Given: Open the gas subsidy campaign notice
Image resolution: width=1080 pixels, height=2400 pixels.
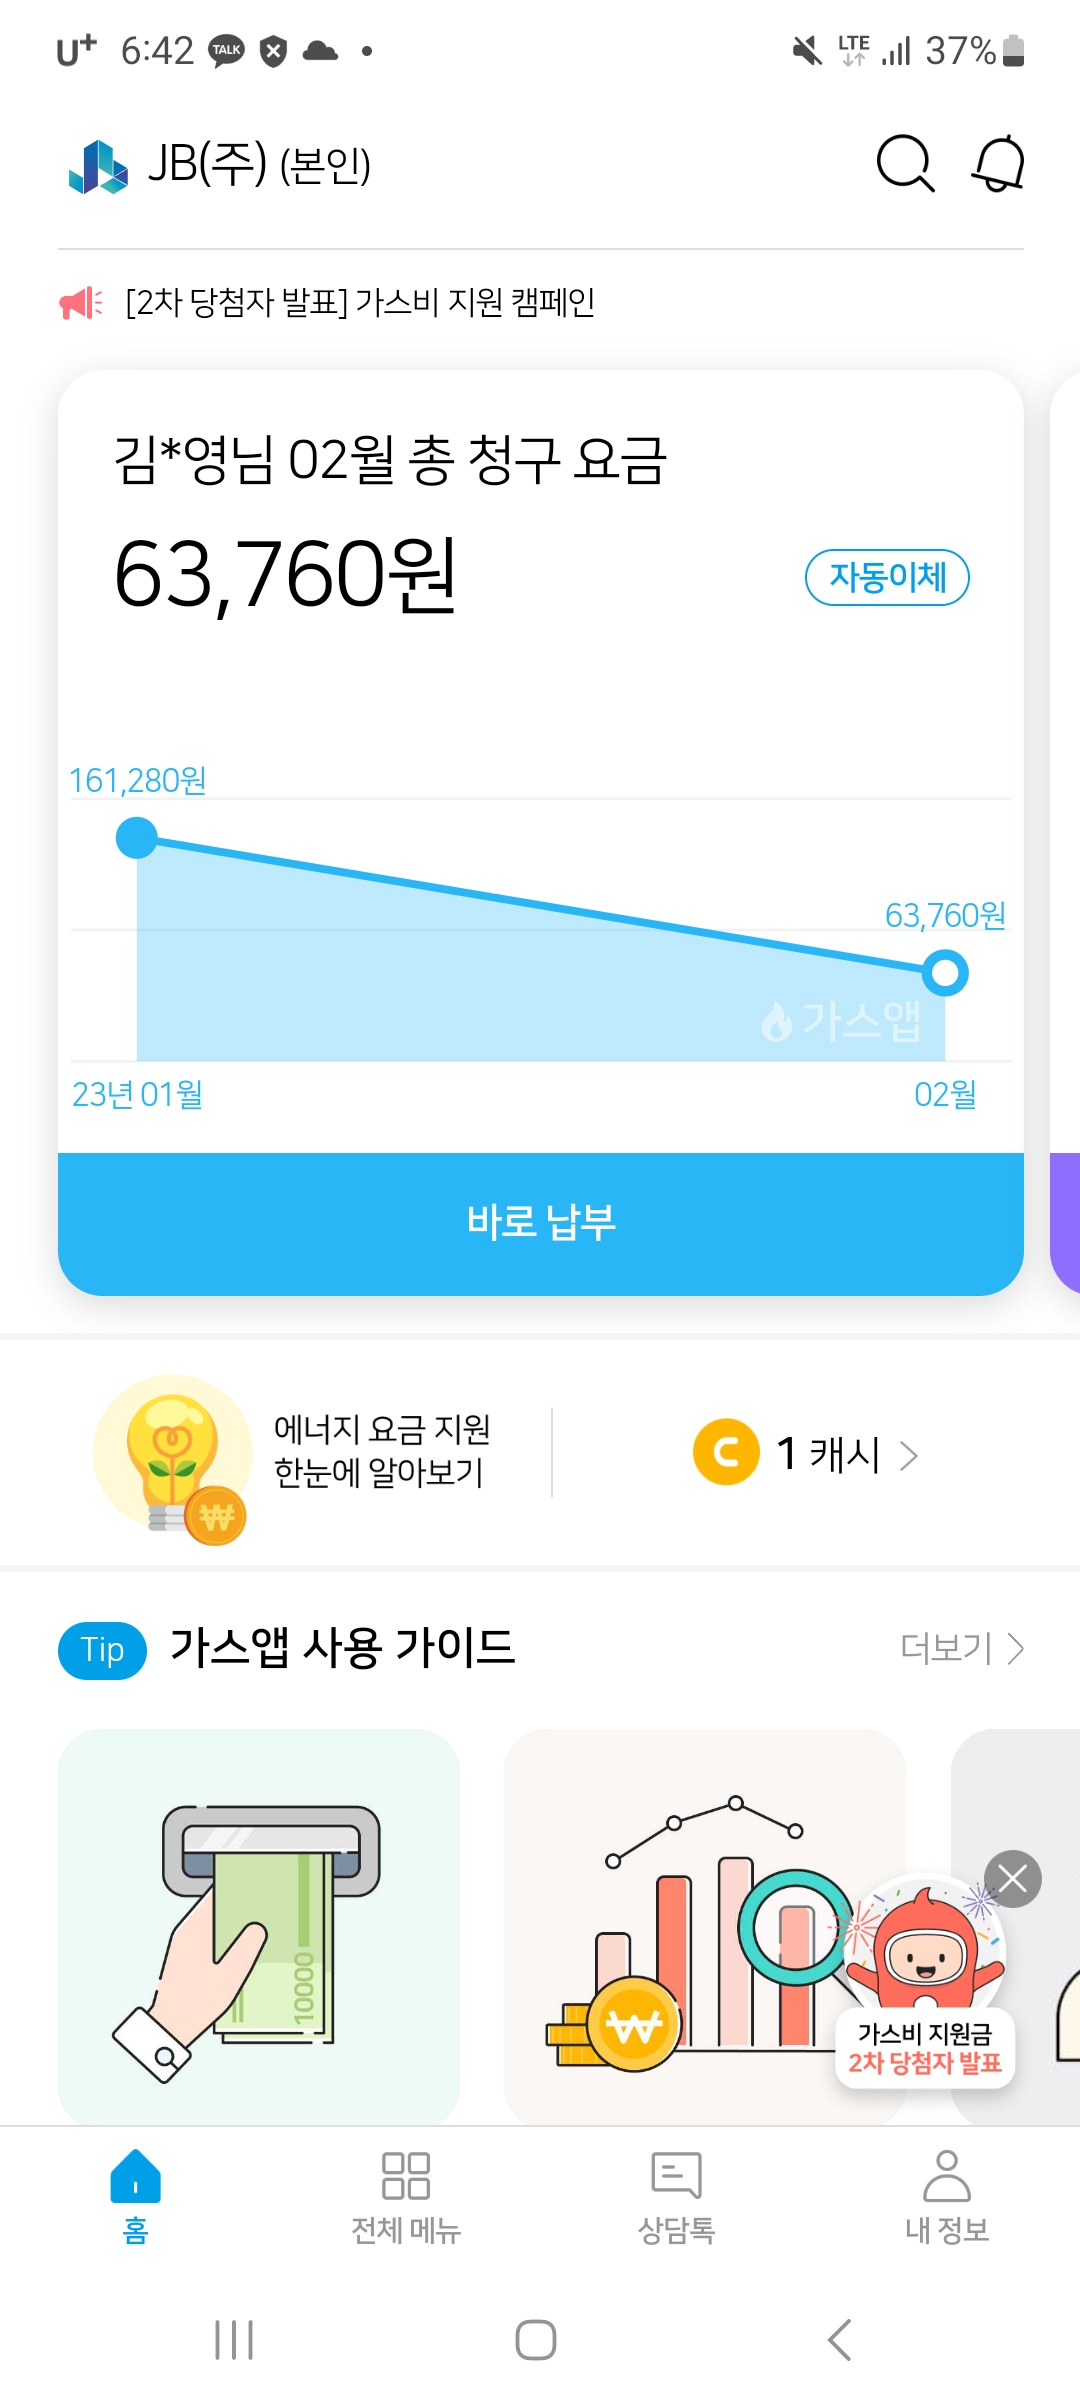Looking at the screenshot, I should tap(360, 302).
